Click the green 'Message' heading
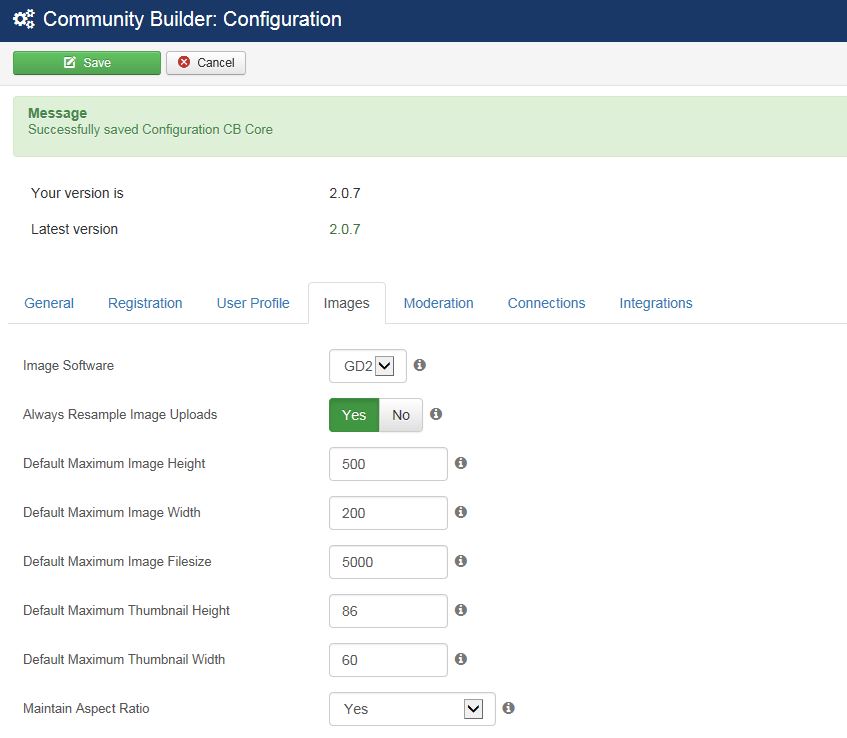This screenshot has width=847, height=738. point(57,113)
